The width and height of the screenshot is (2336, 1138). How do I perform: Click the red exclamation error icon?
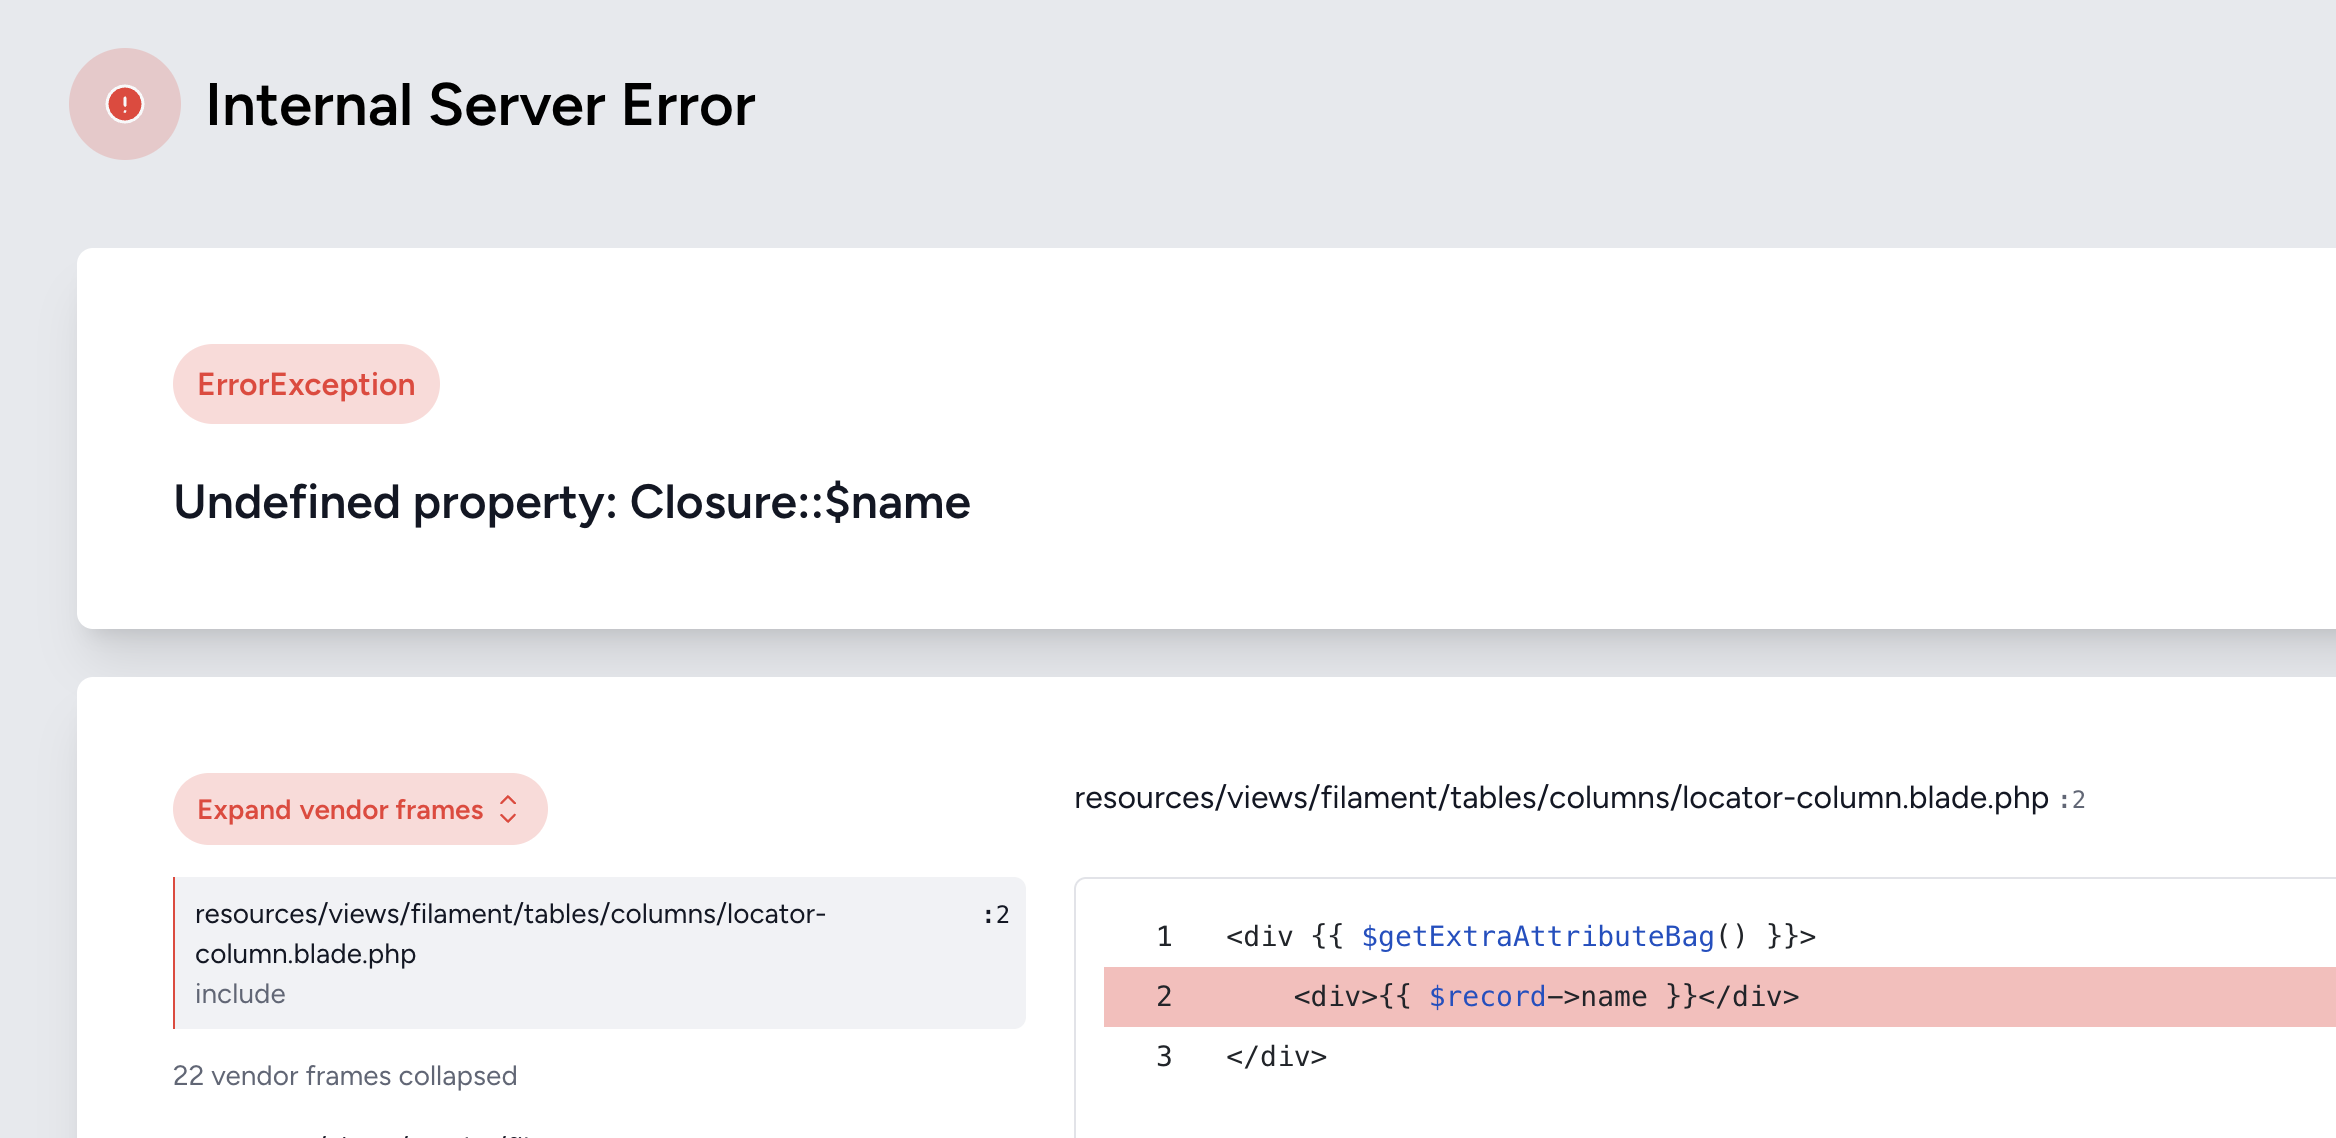pos(125,104)
